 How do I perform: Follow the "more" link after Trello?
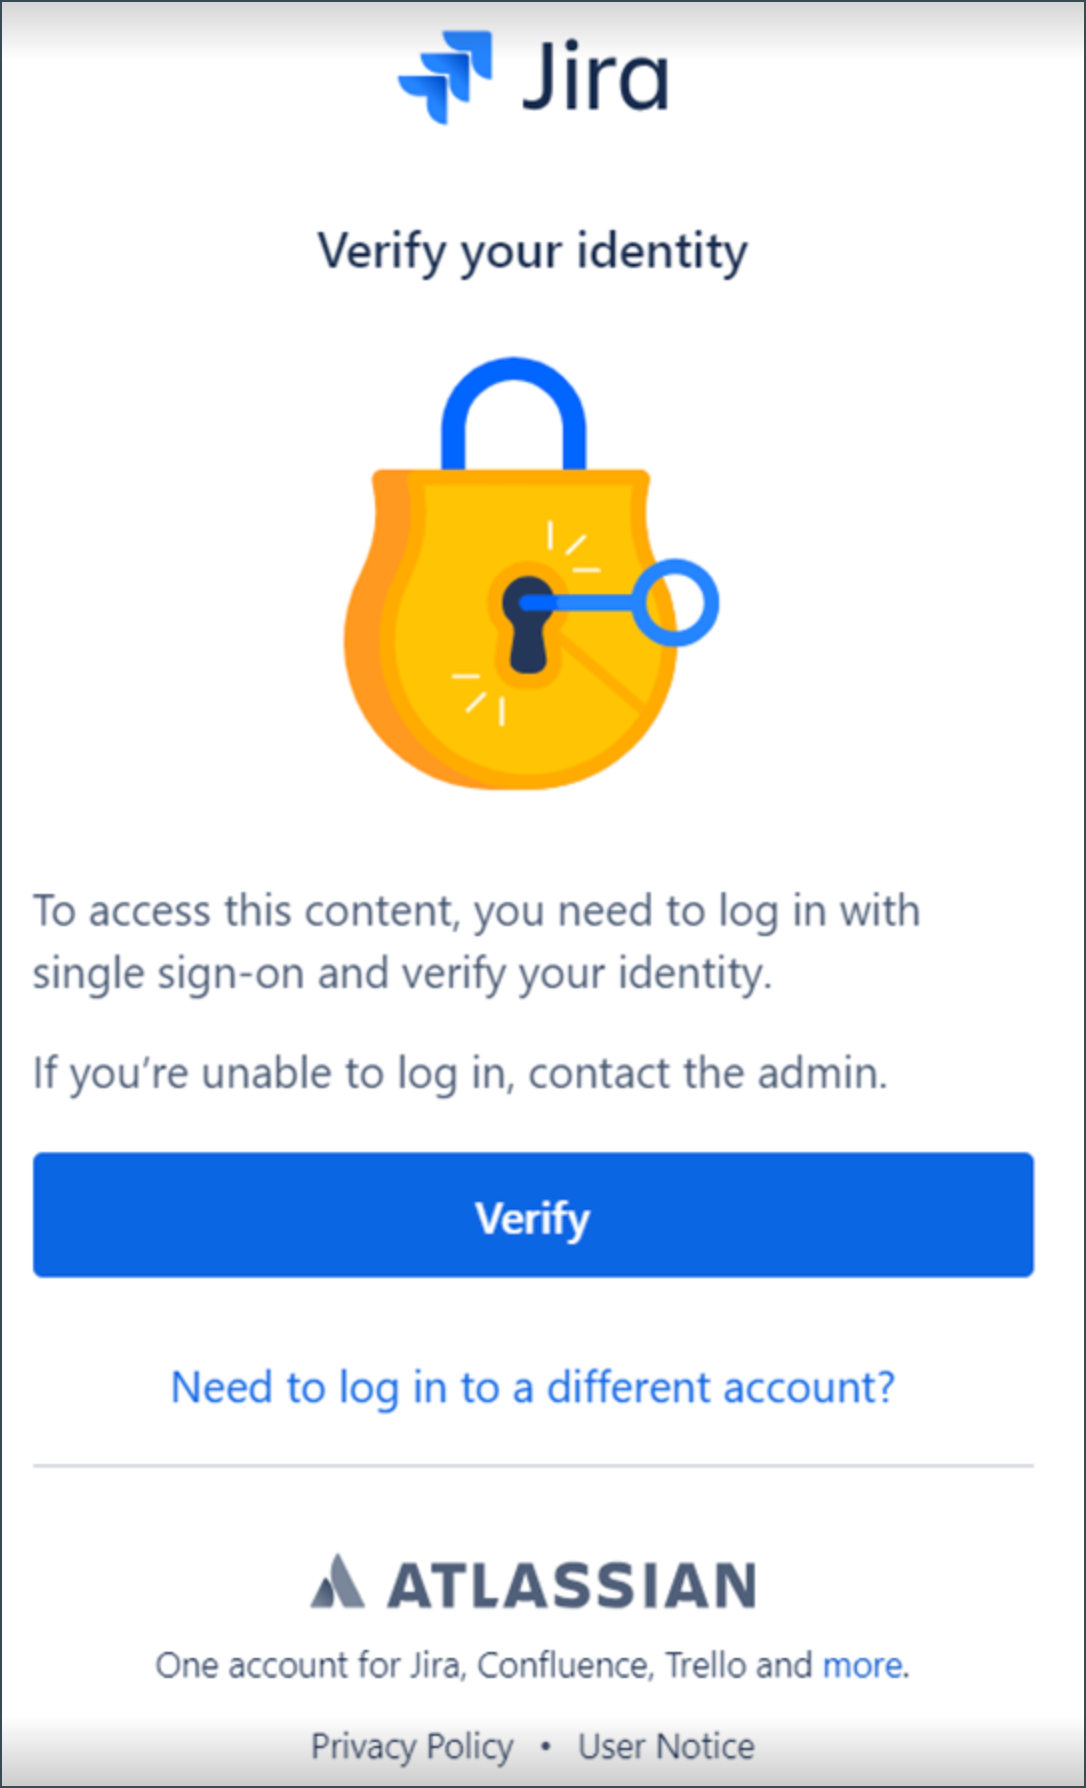click(862, 1665)
